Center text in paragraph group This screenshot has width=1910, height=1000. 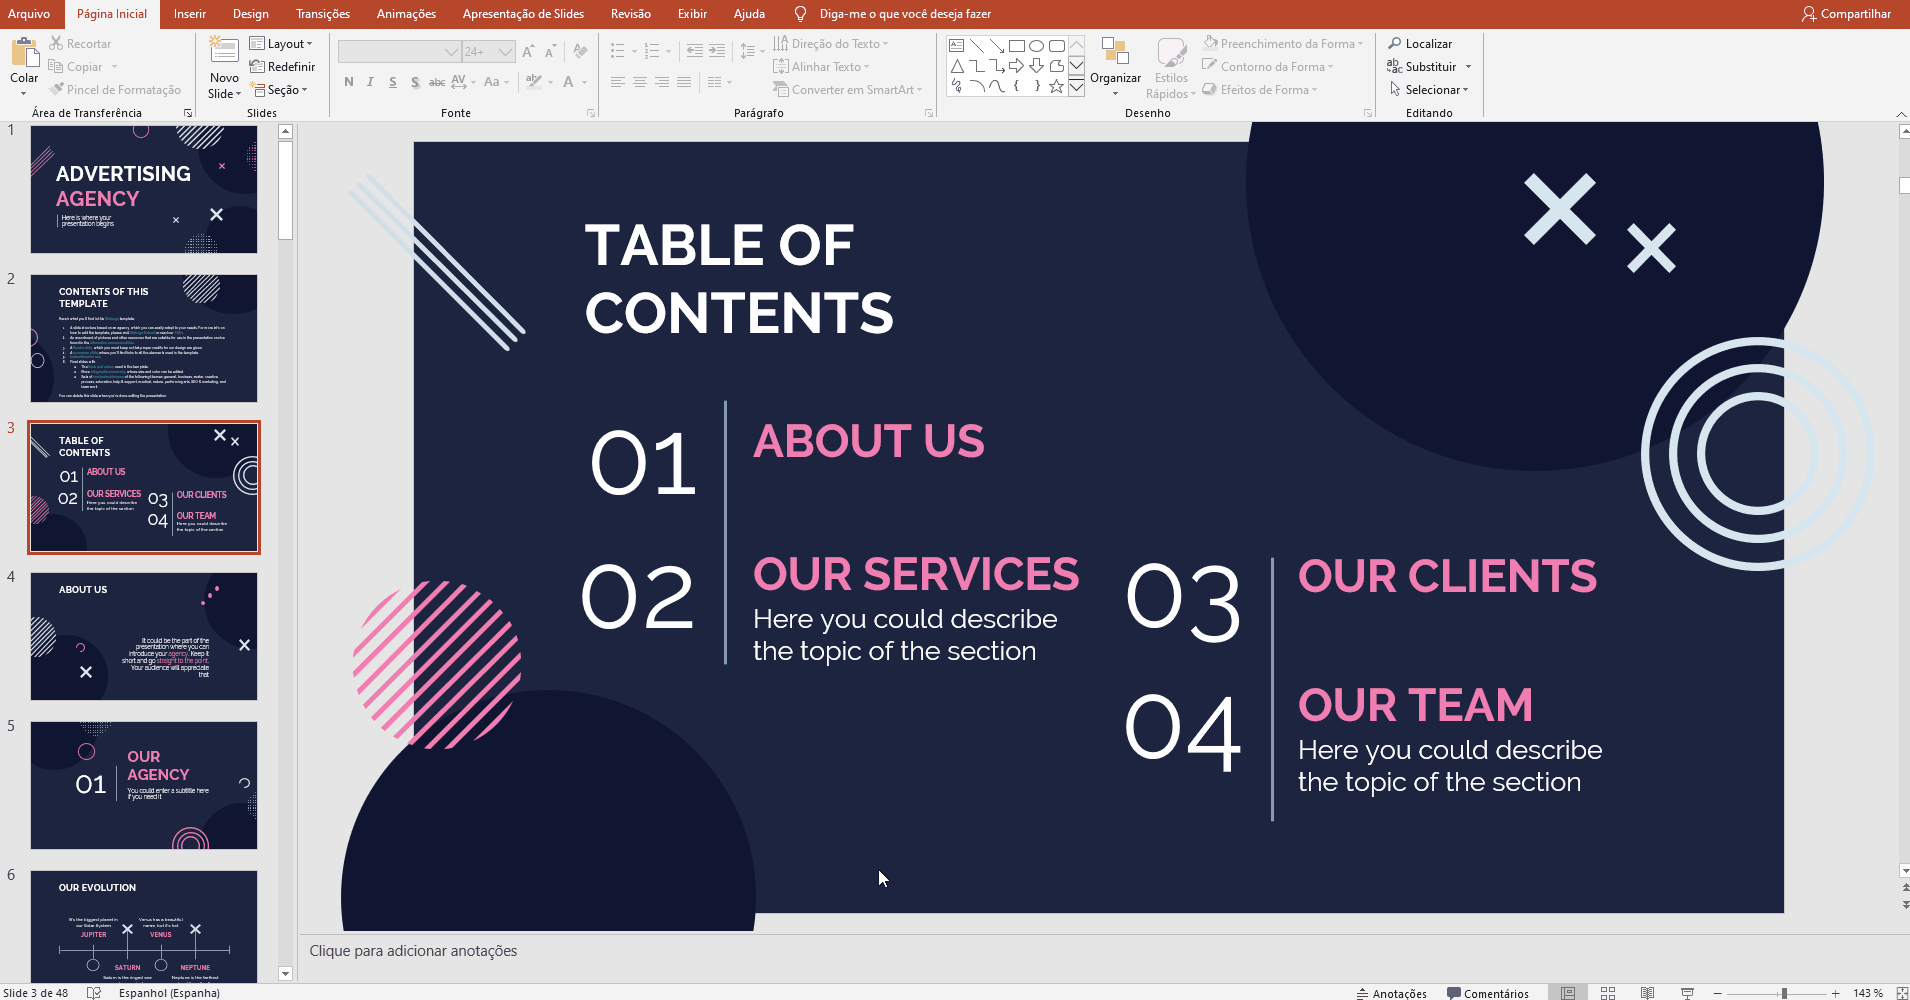(x=640, y=82)
